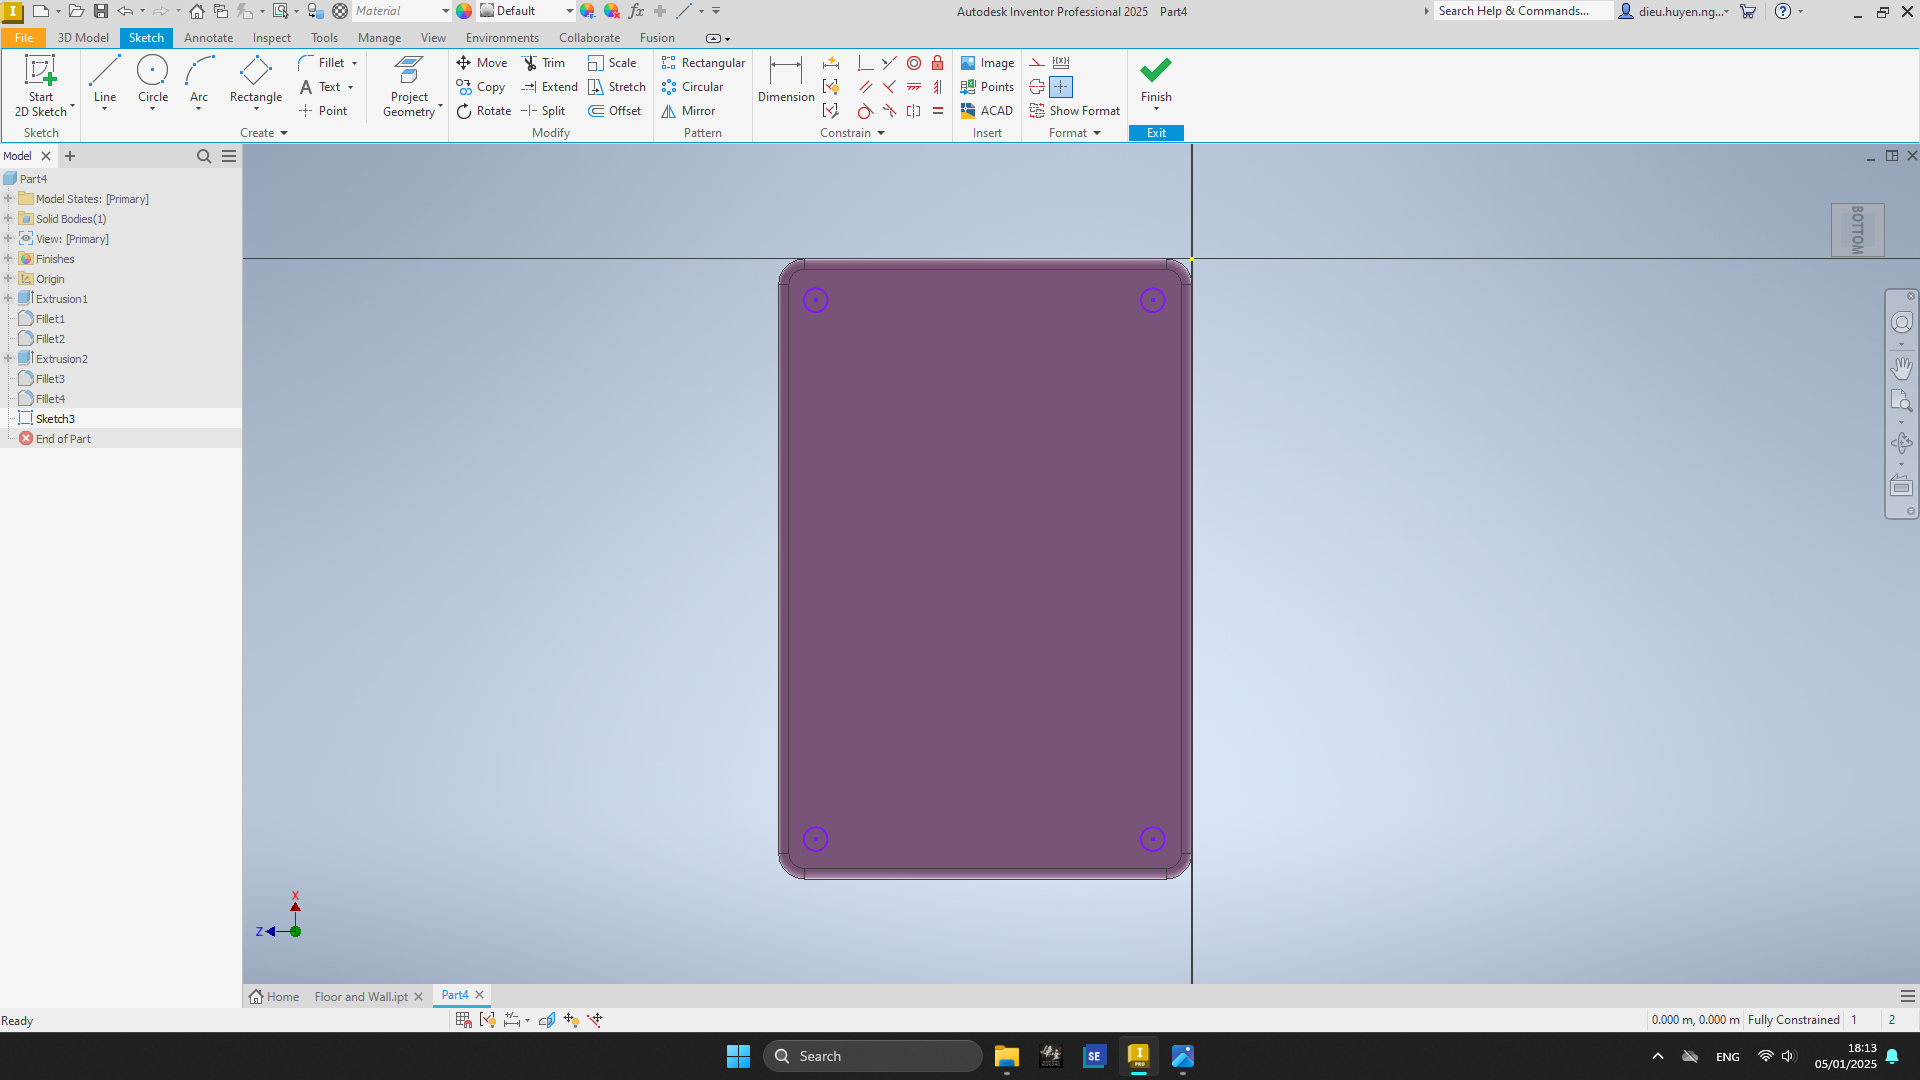Select the Arc sketch tool

(x=199, y=81)
